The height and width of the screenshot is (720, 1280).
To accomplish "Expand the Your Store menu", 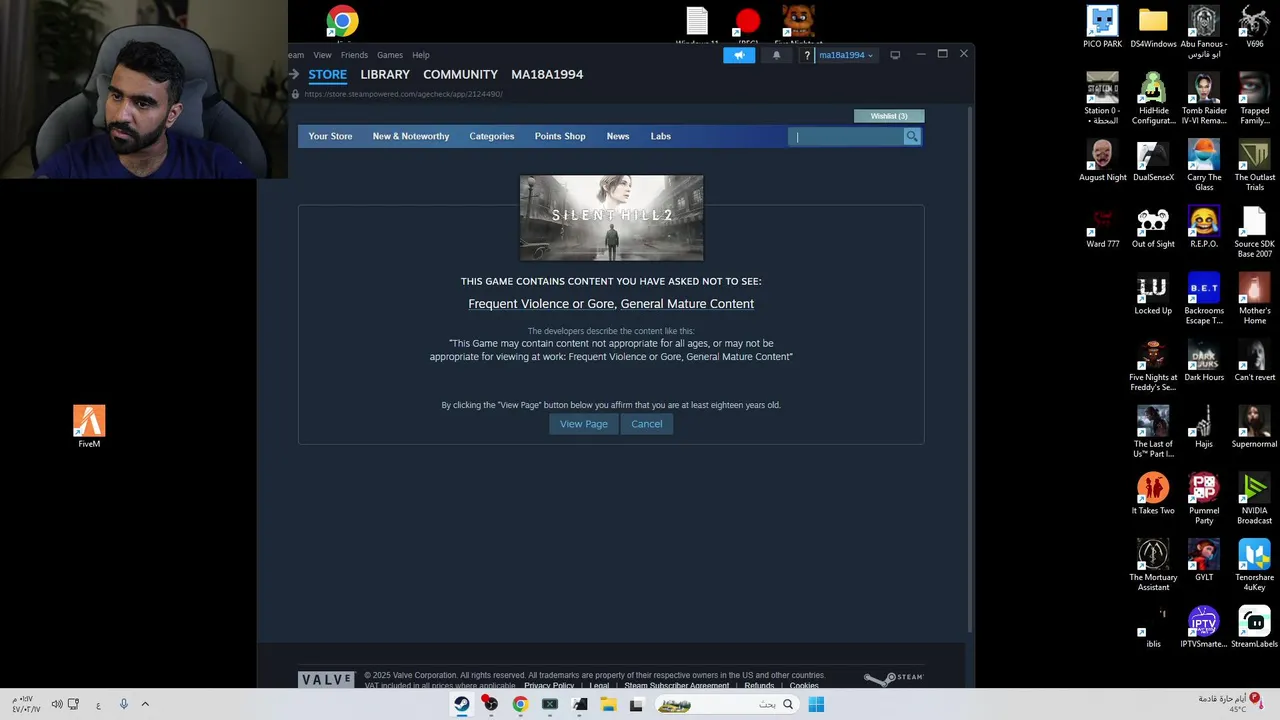I will (x=330, y=136).
